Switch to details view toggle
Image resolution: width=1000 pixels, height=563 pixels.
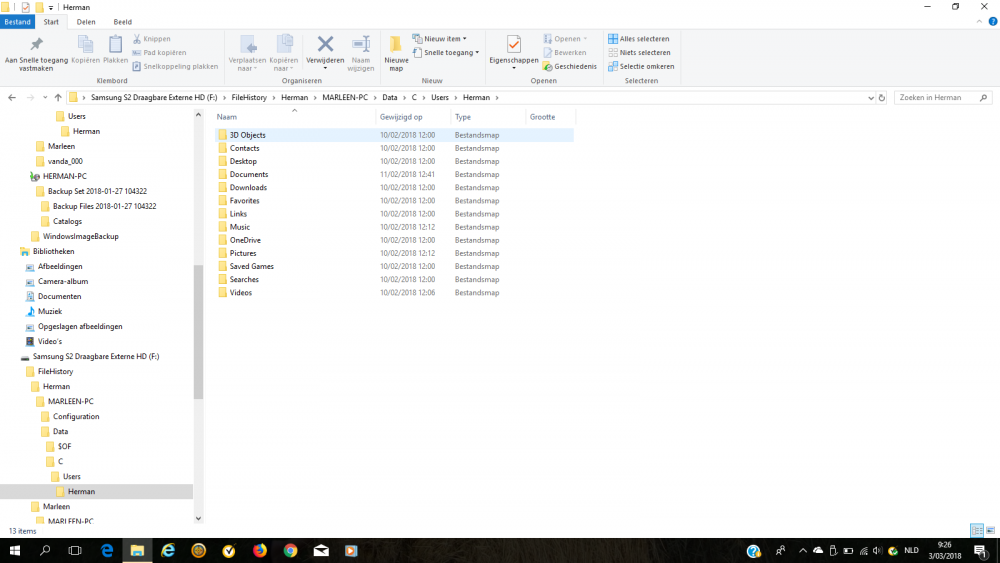(976, 530)
